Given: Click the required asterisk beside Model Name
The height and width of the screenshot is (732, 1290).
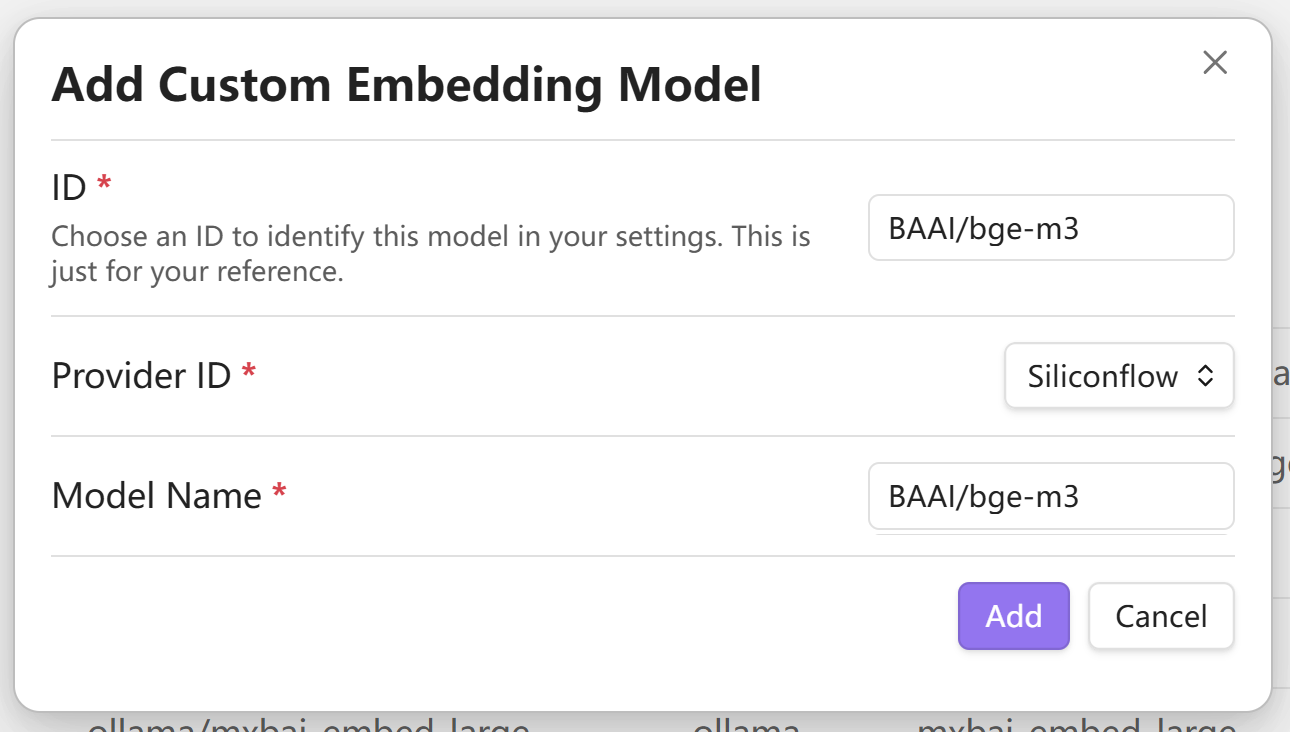Looking at the screenshot, I should click(x=279, y=493).
